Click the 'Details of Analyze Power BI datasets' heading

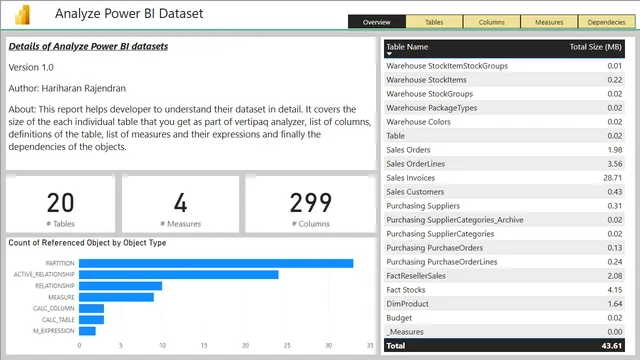[88, 47]
